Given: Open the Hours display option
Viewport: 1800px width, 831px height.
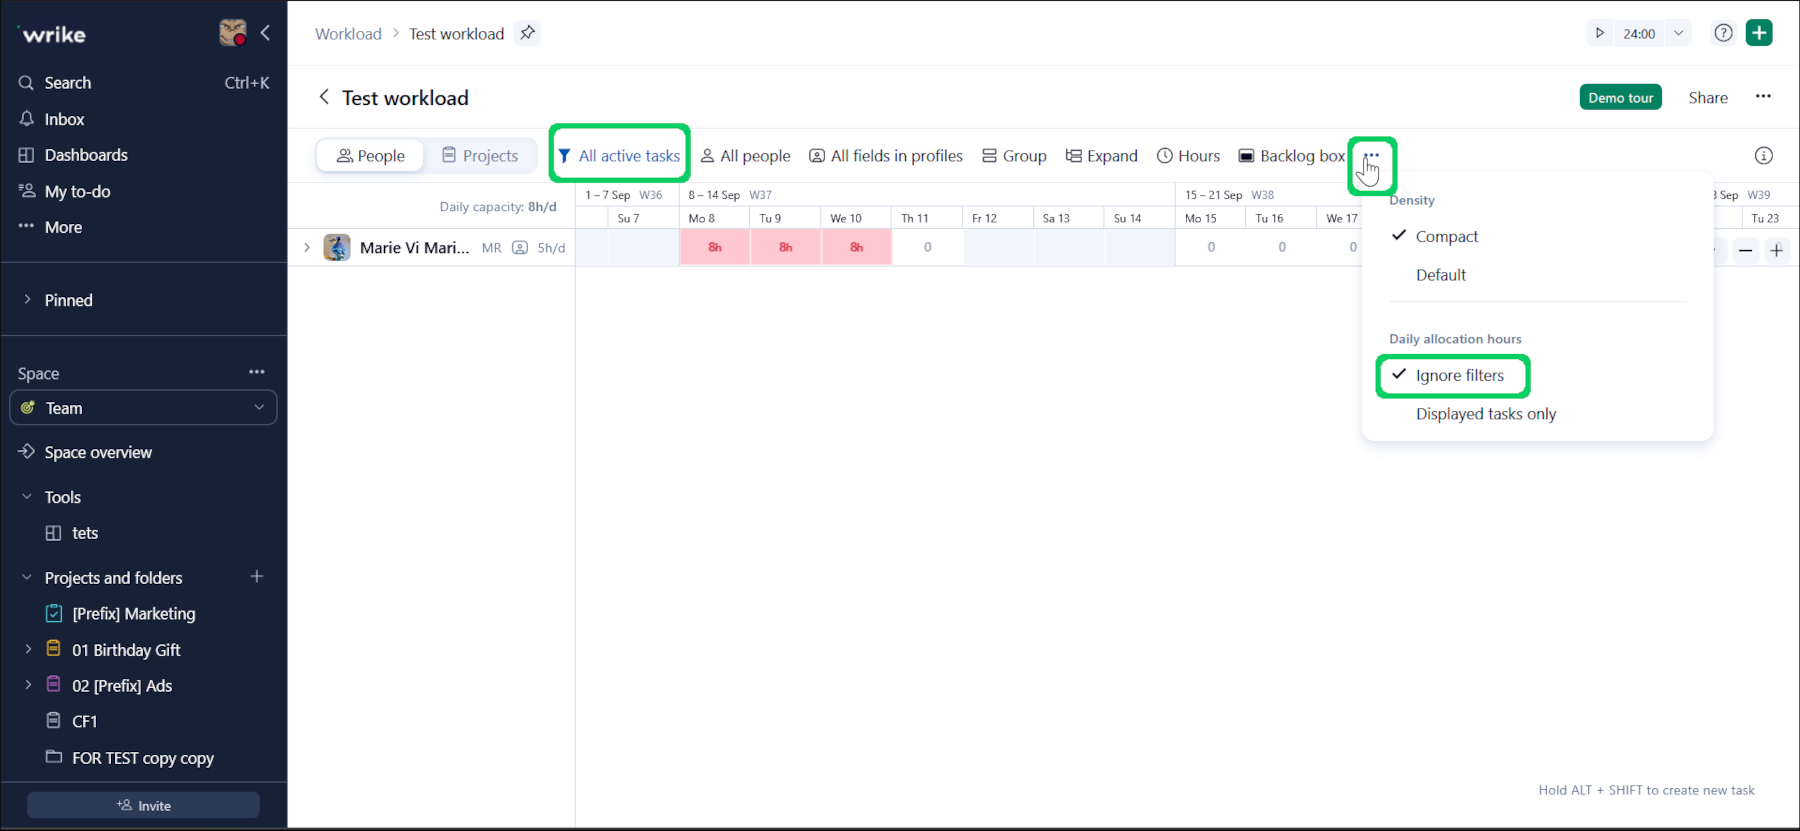Looking at the screenshot, I should tap(1189, 156).
